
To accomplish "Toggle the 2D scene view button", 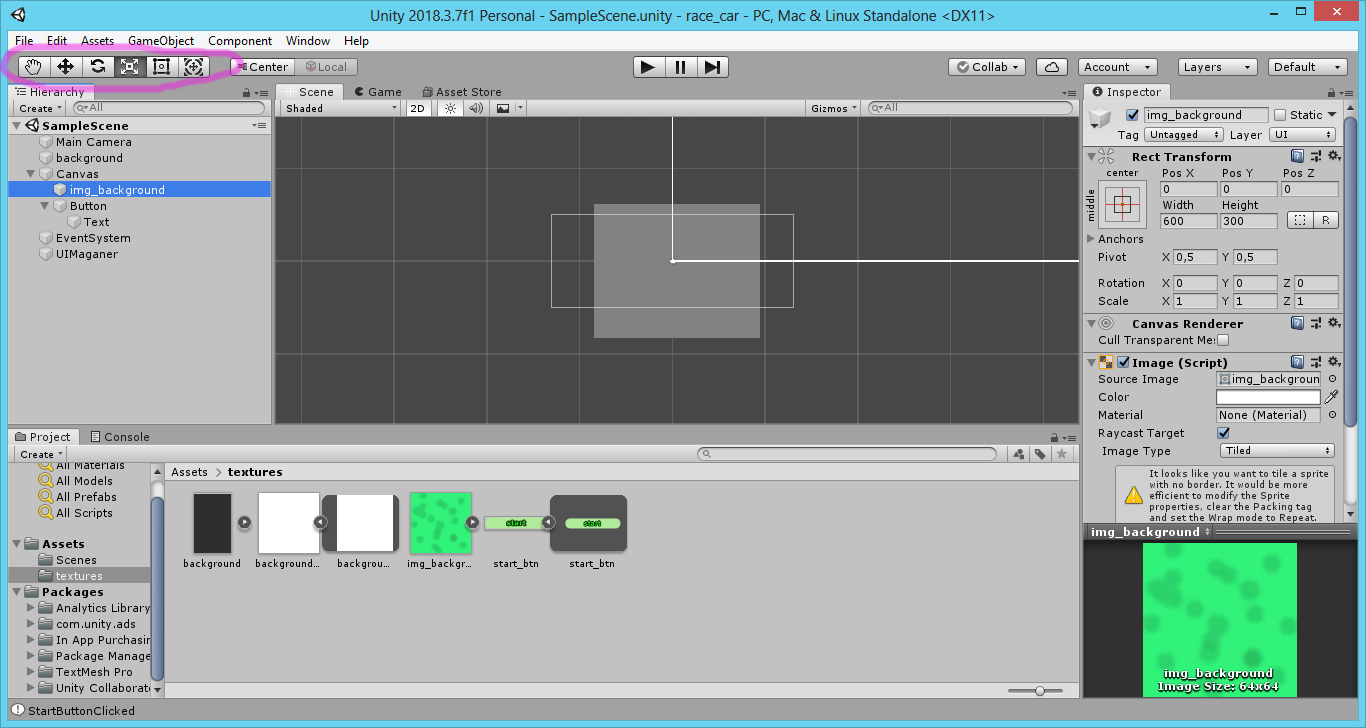I will tap(418, 108).
